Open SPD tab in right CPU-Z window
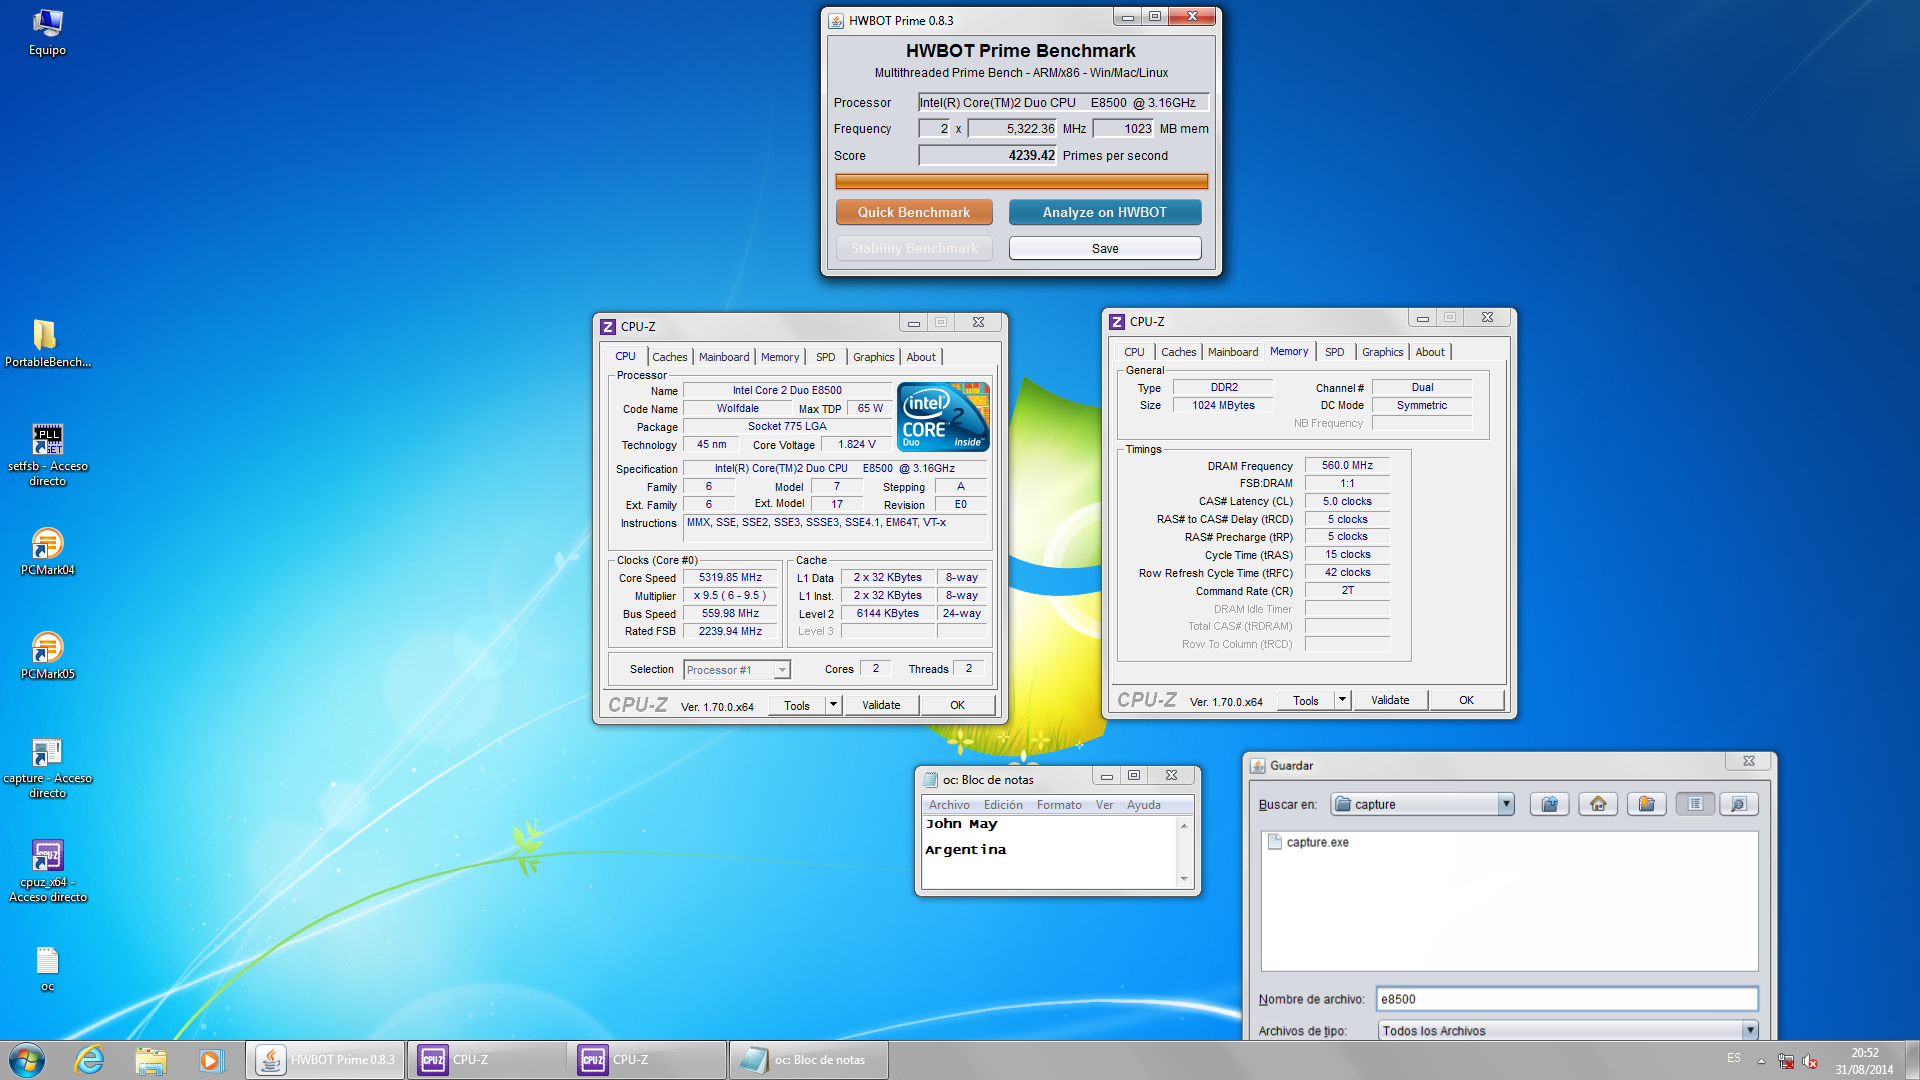Screen dimensions: 1920x1080 (1334, 352)
